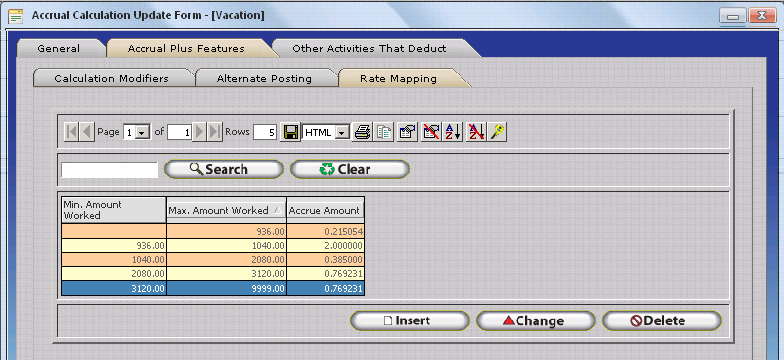Screen dimensions: 784x360
Task: Click the Insert button
Action: click(410, 321)
